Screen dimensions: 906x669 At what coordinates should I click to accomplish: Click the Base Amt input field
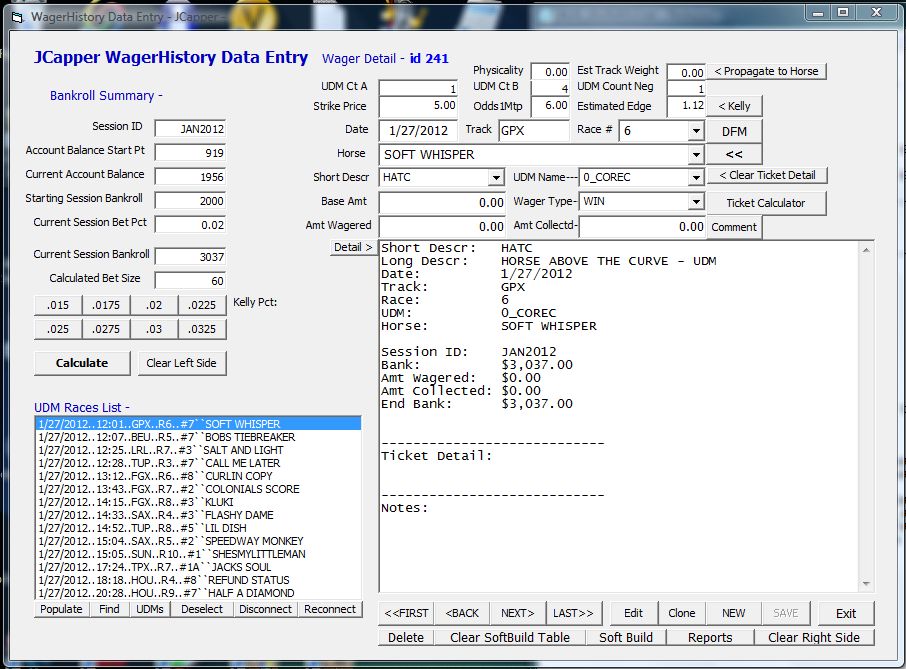[442, 202]
